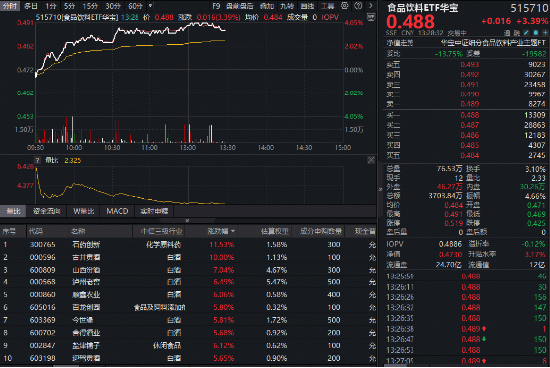Select stock row with code 002847
The height and width of the screenshot is (368, 550).
188,345
